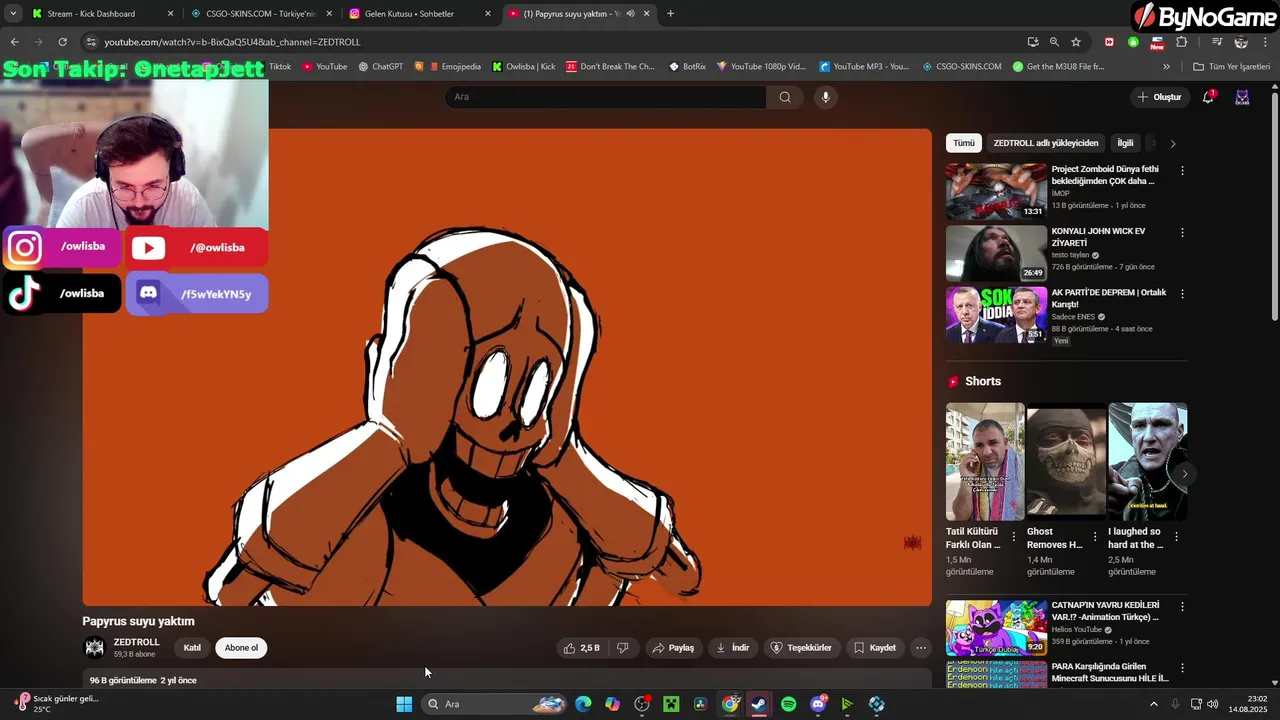
Task: Click the YouTube search input field
Action: point(605,97)
